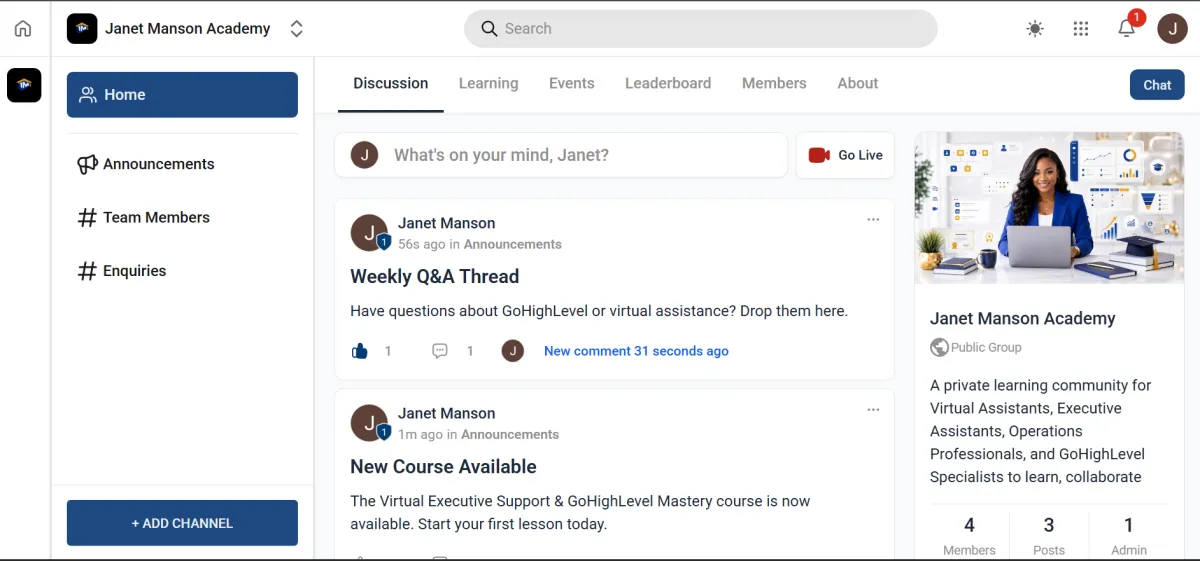Toggle light/dark theme sun icon

(x=1035, y=29)
